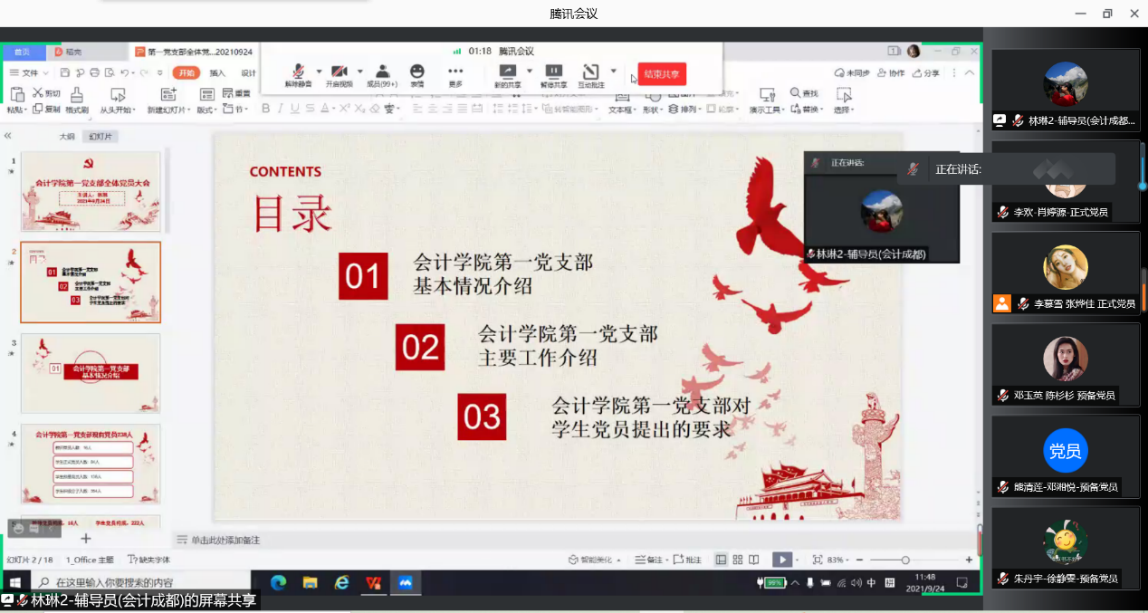Open interactive annotation tool

click(x=591, y=75)
